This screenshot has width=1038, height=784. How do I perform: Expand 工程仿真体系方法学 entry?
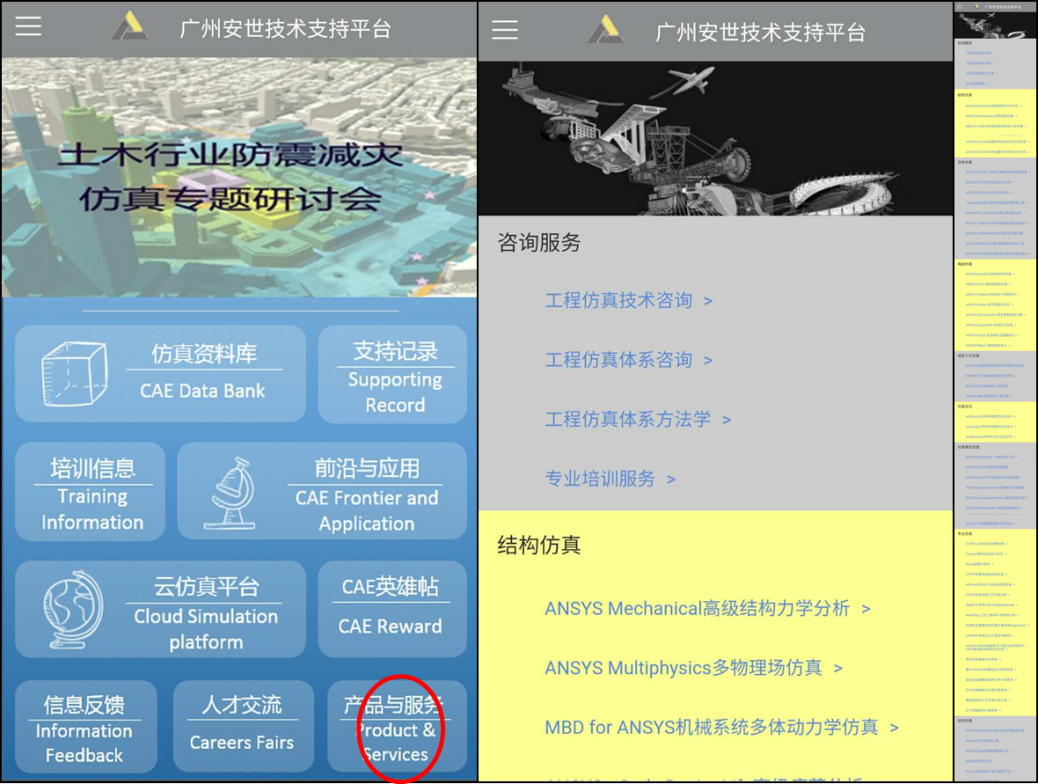(637, 419)
